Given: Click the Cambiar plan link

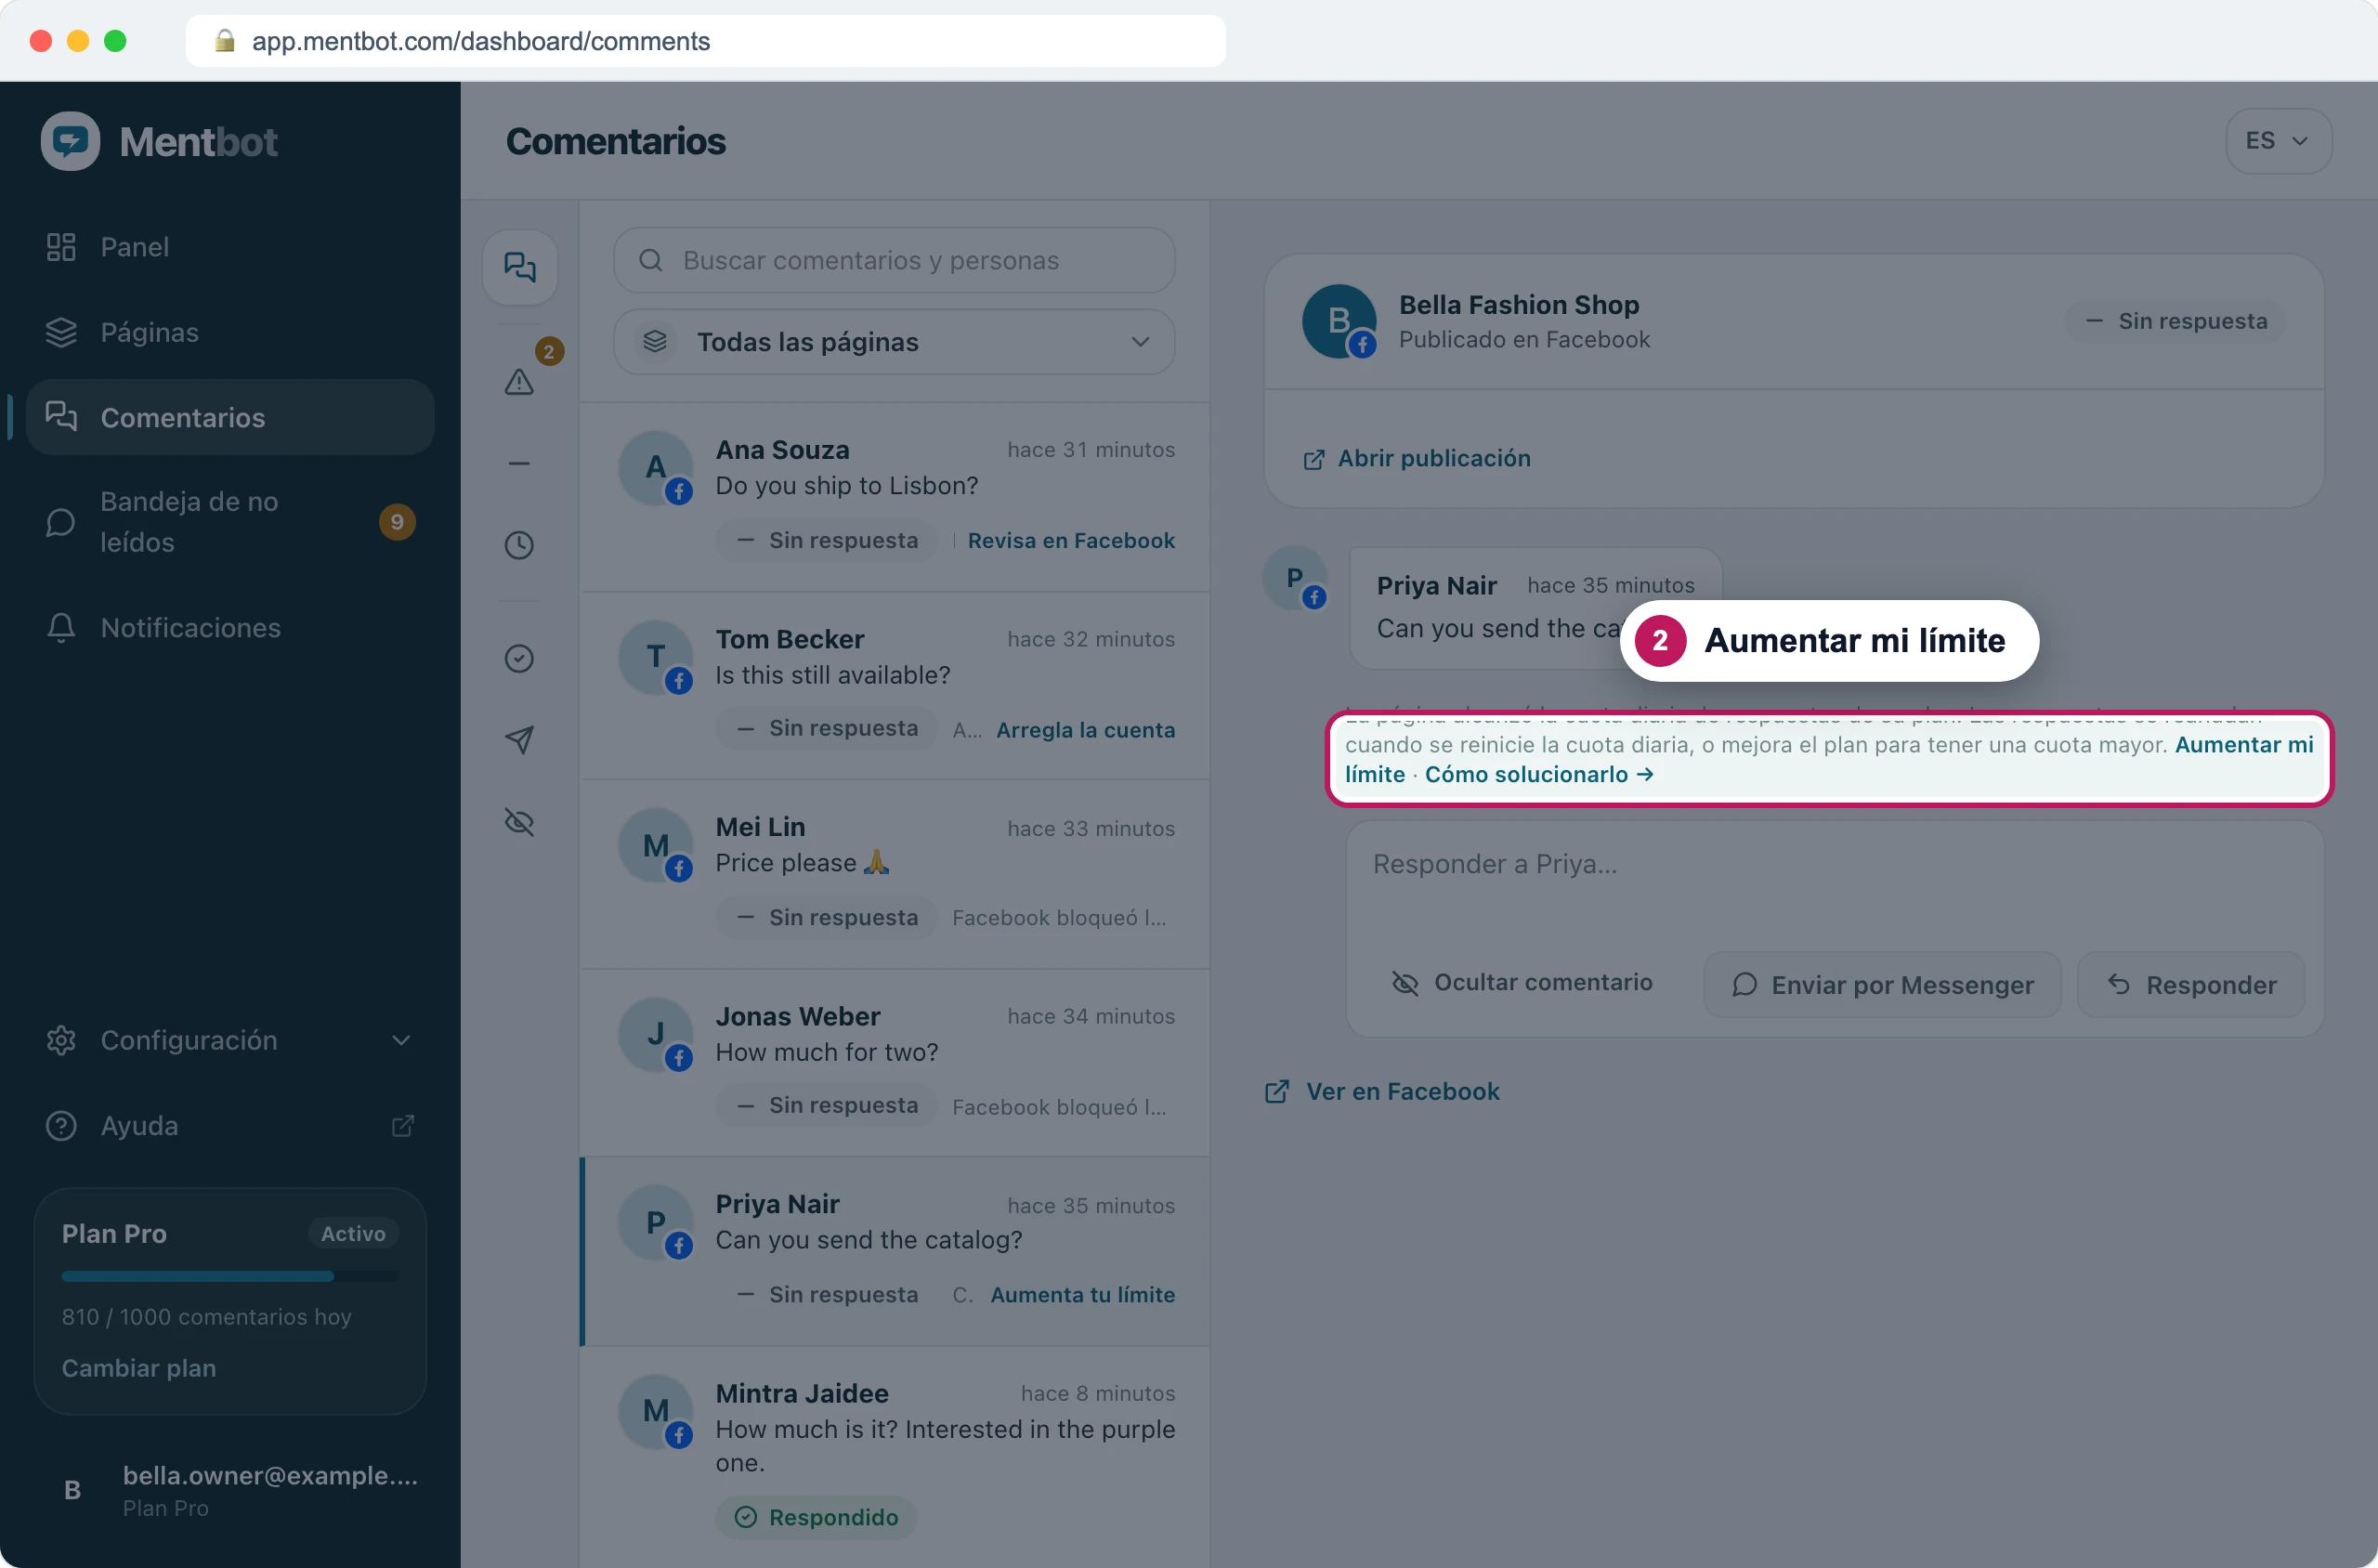Looking at the screenshot, I should point(139,1368).
